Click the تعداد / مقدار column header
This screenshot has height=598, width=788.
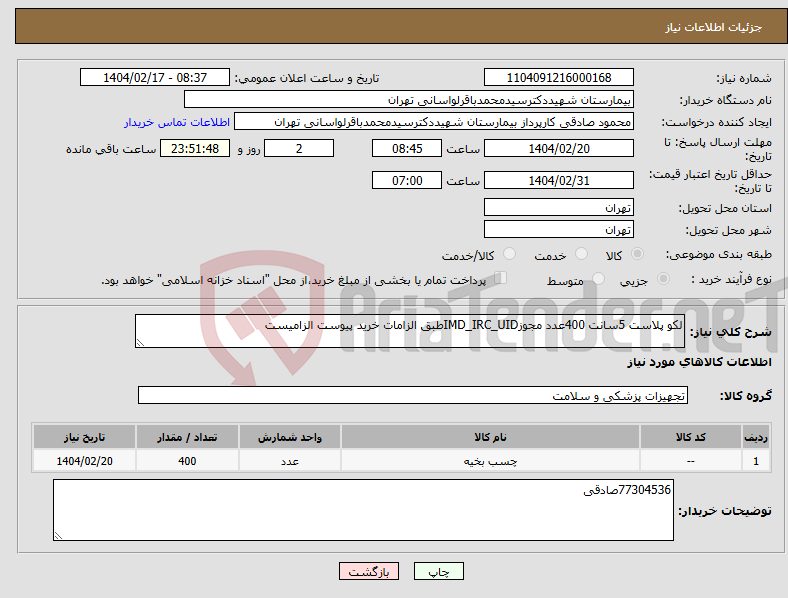click(x=187, y=437)
